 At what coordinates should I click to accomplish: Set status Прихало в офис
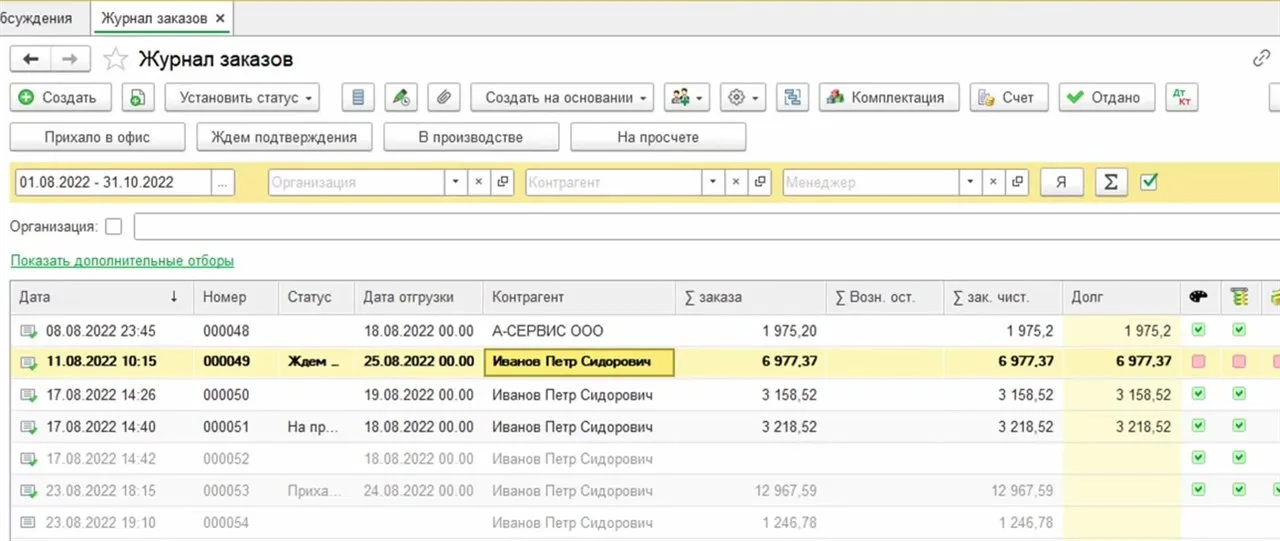pyautogui.click(x=98, y=137)
